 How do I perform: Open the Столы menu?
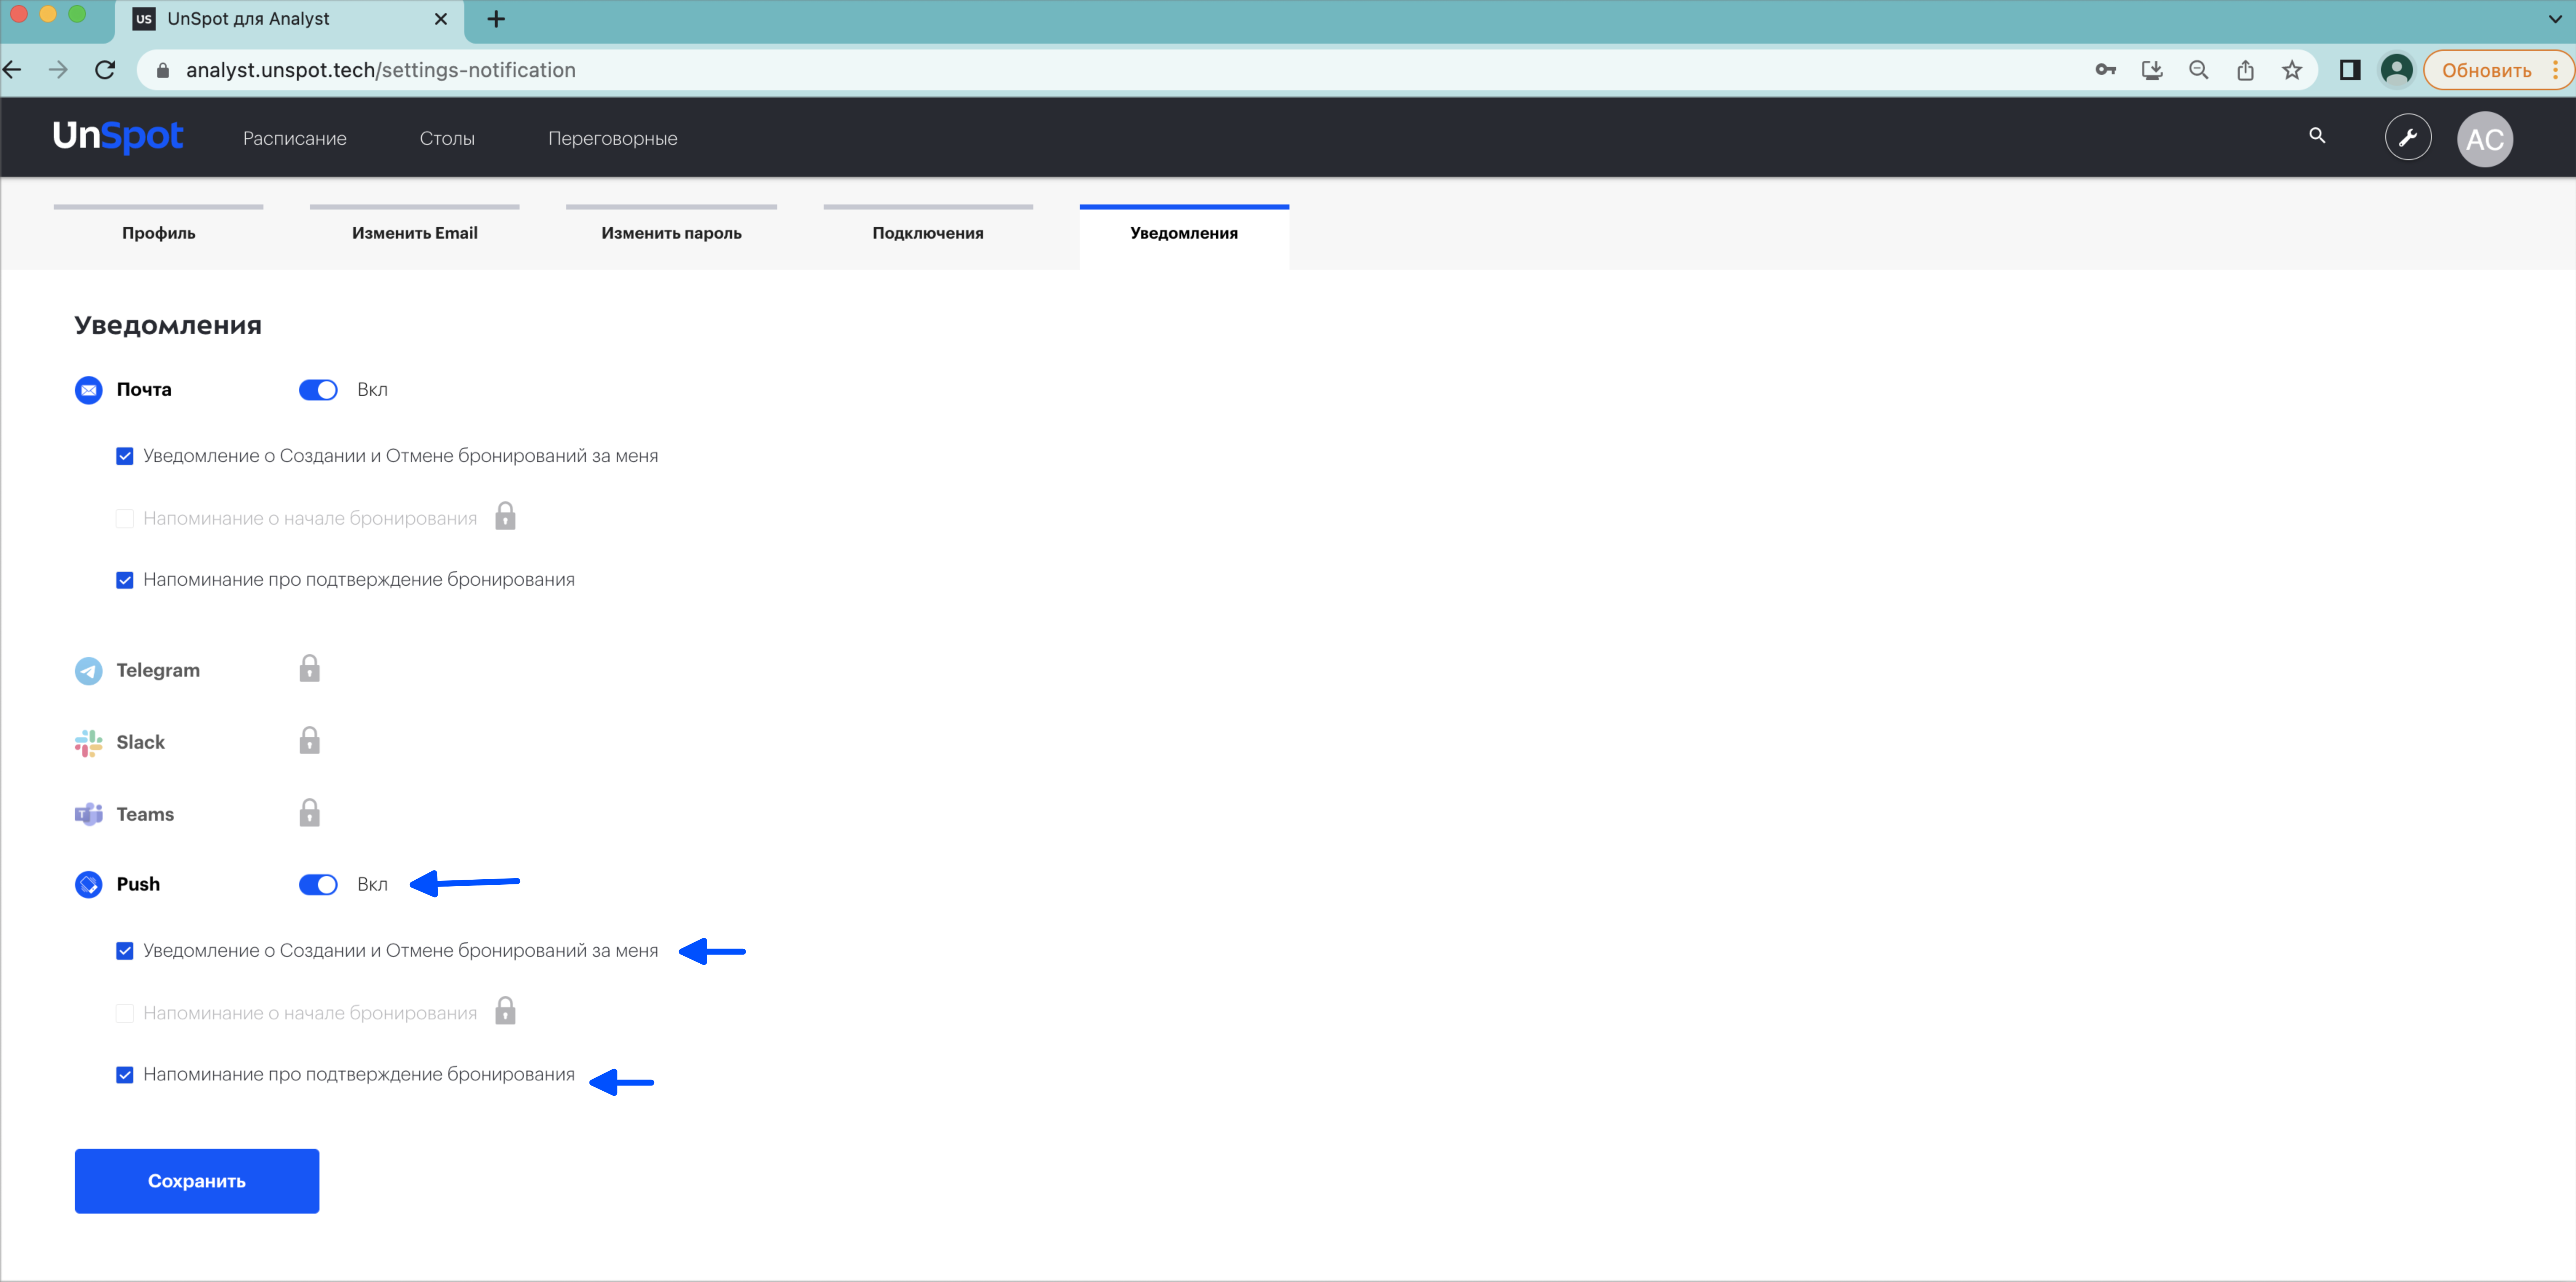click(447, 139)
